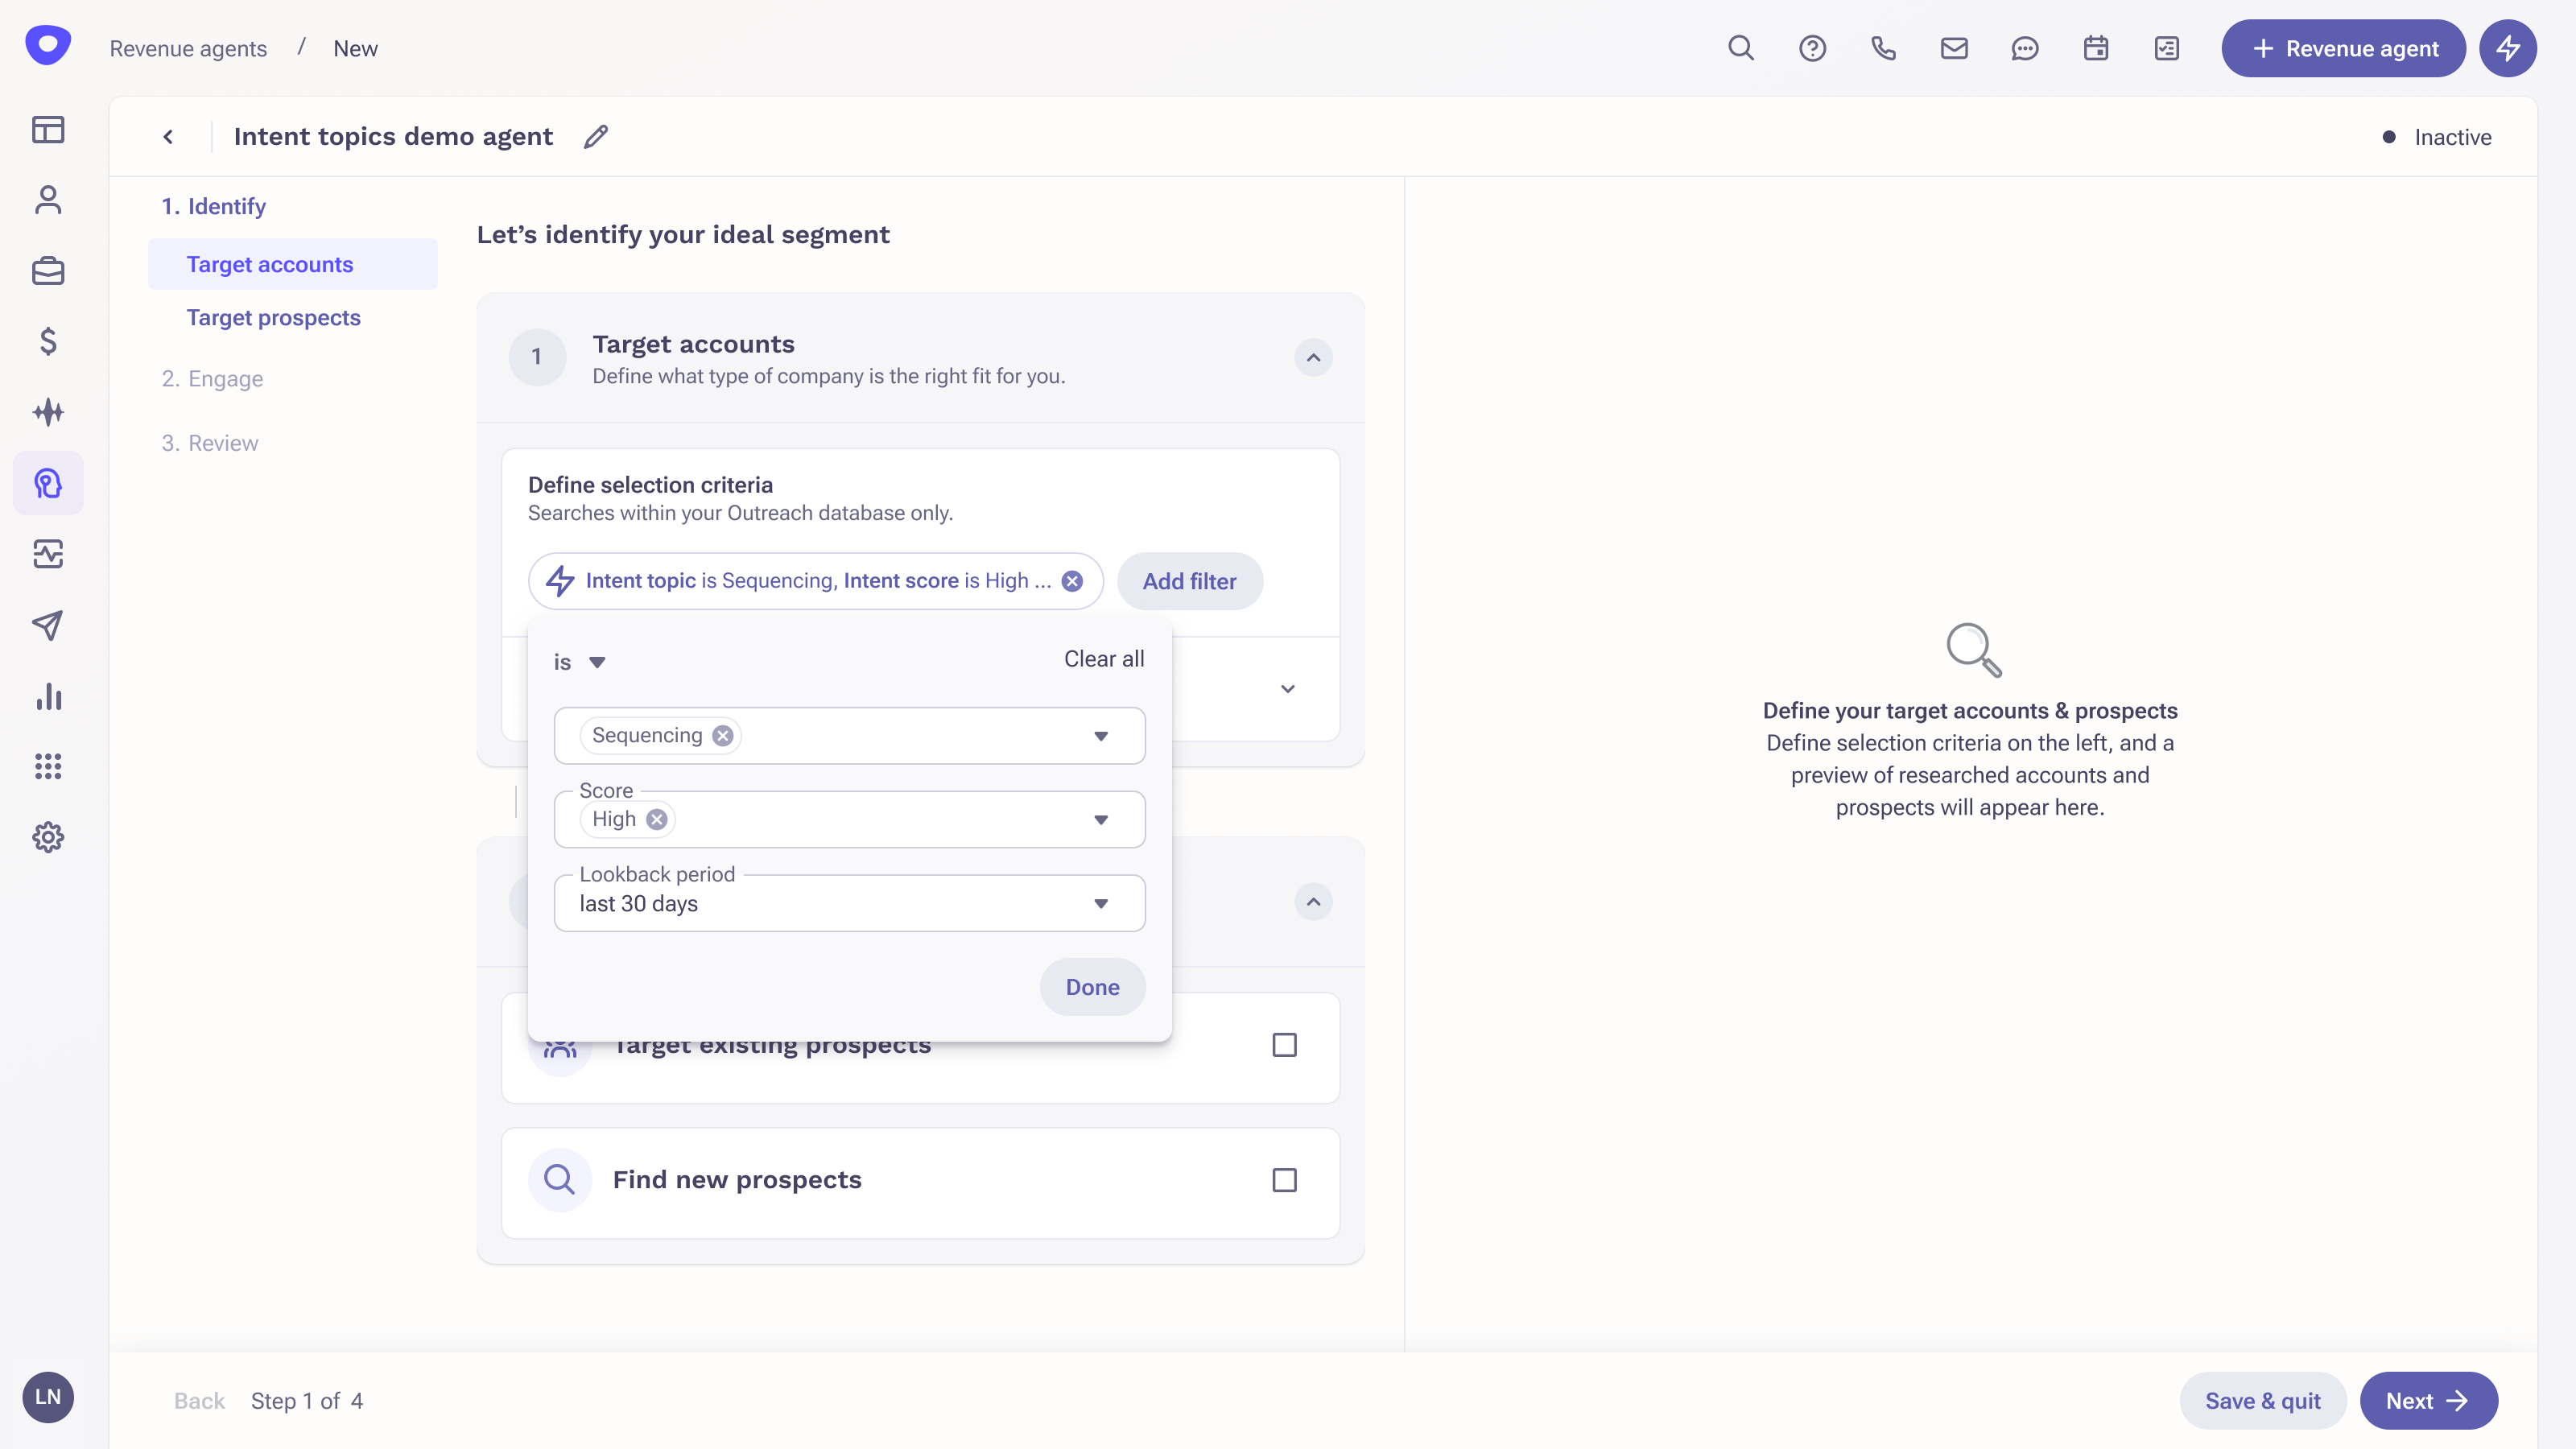This screenshot has width=2576, height=1449.
Task: Check the Target existing prospects box
Action: click(1284, 1045)
